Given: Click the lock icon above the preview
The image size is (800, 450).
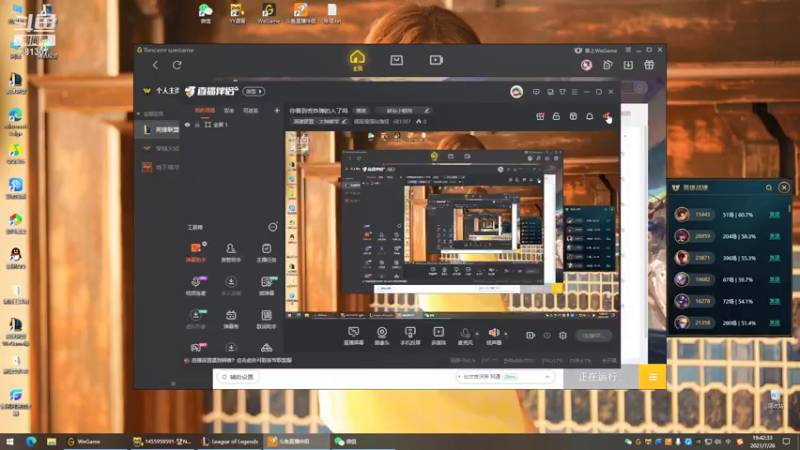Looking at the screenshot, I should 556,117.
